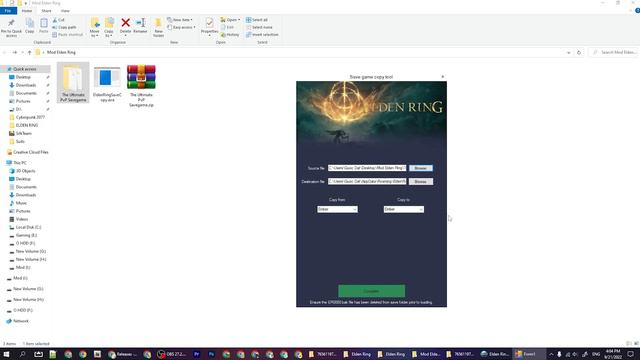Open Videos under This PC
Screen dimensions: 640x360
click(22, 219)
